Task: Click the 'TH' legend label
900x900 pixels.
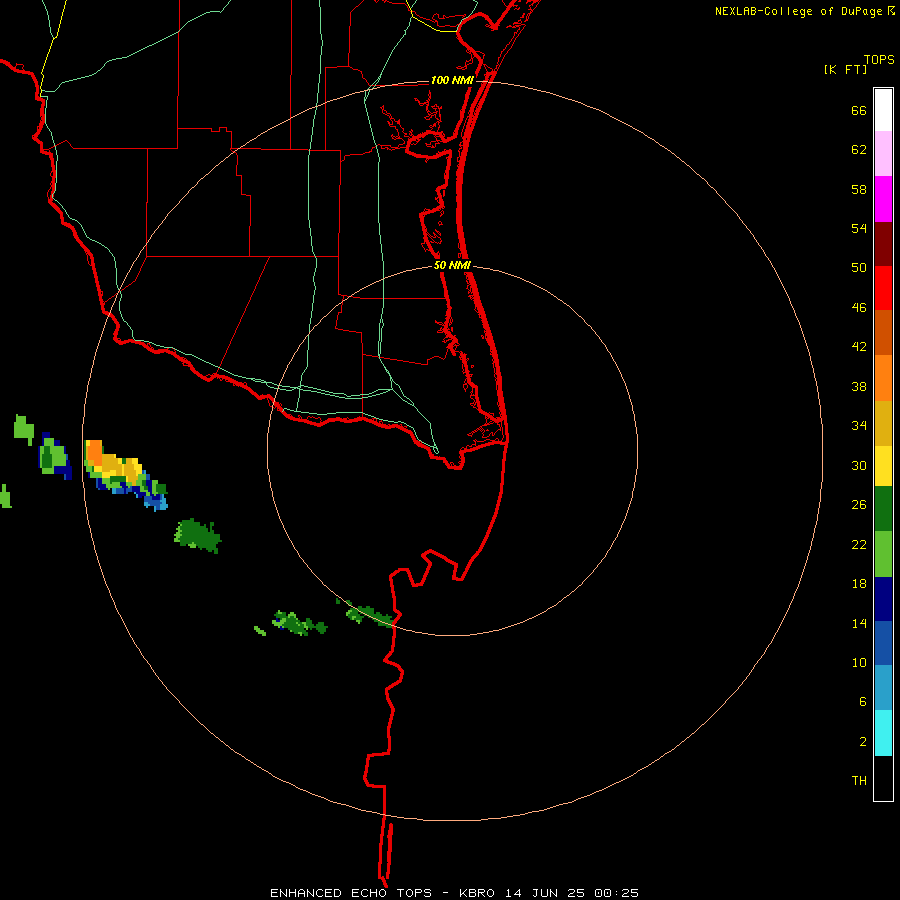Action: pos(859,781)
